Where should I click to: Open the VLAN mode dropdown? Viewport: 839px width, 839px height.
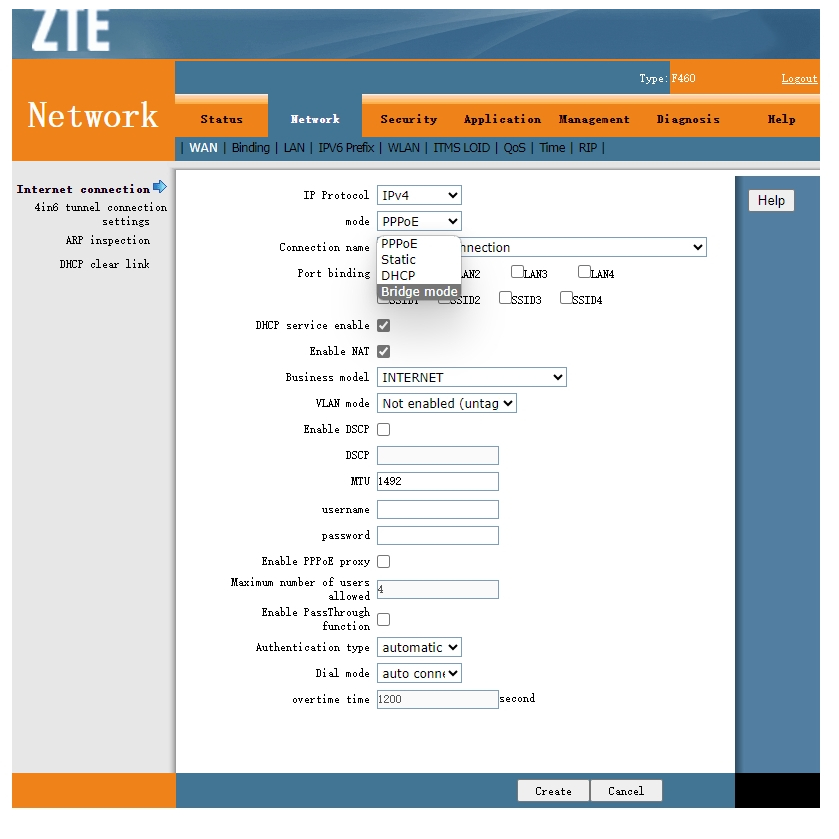pos(446,403)
